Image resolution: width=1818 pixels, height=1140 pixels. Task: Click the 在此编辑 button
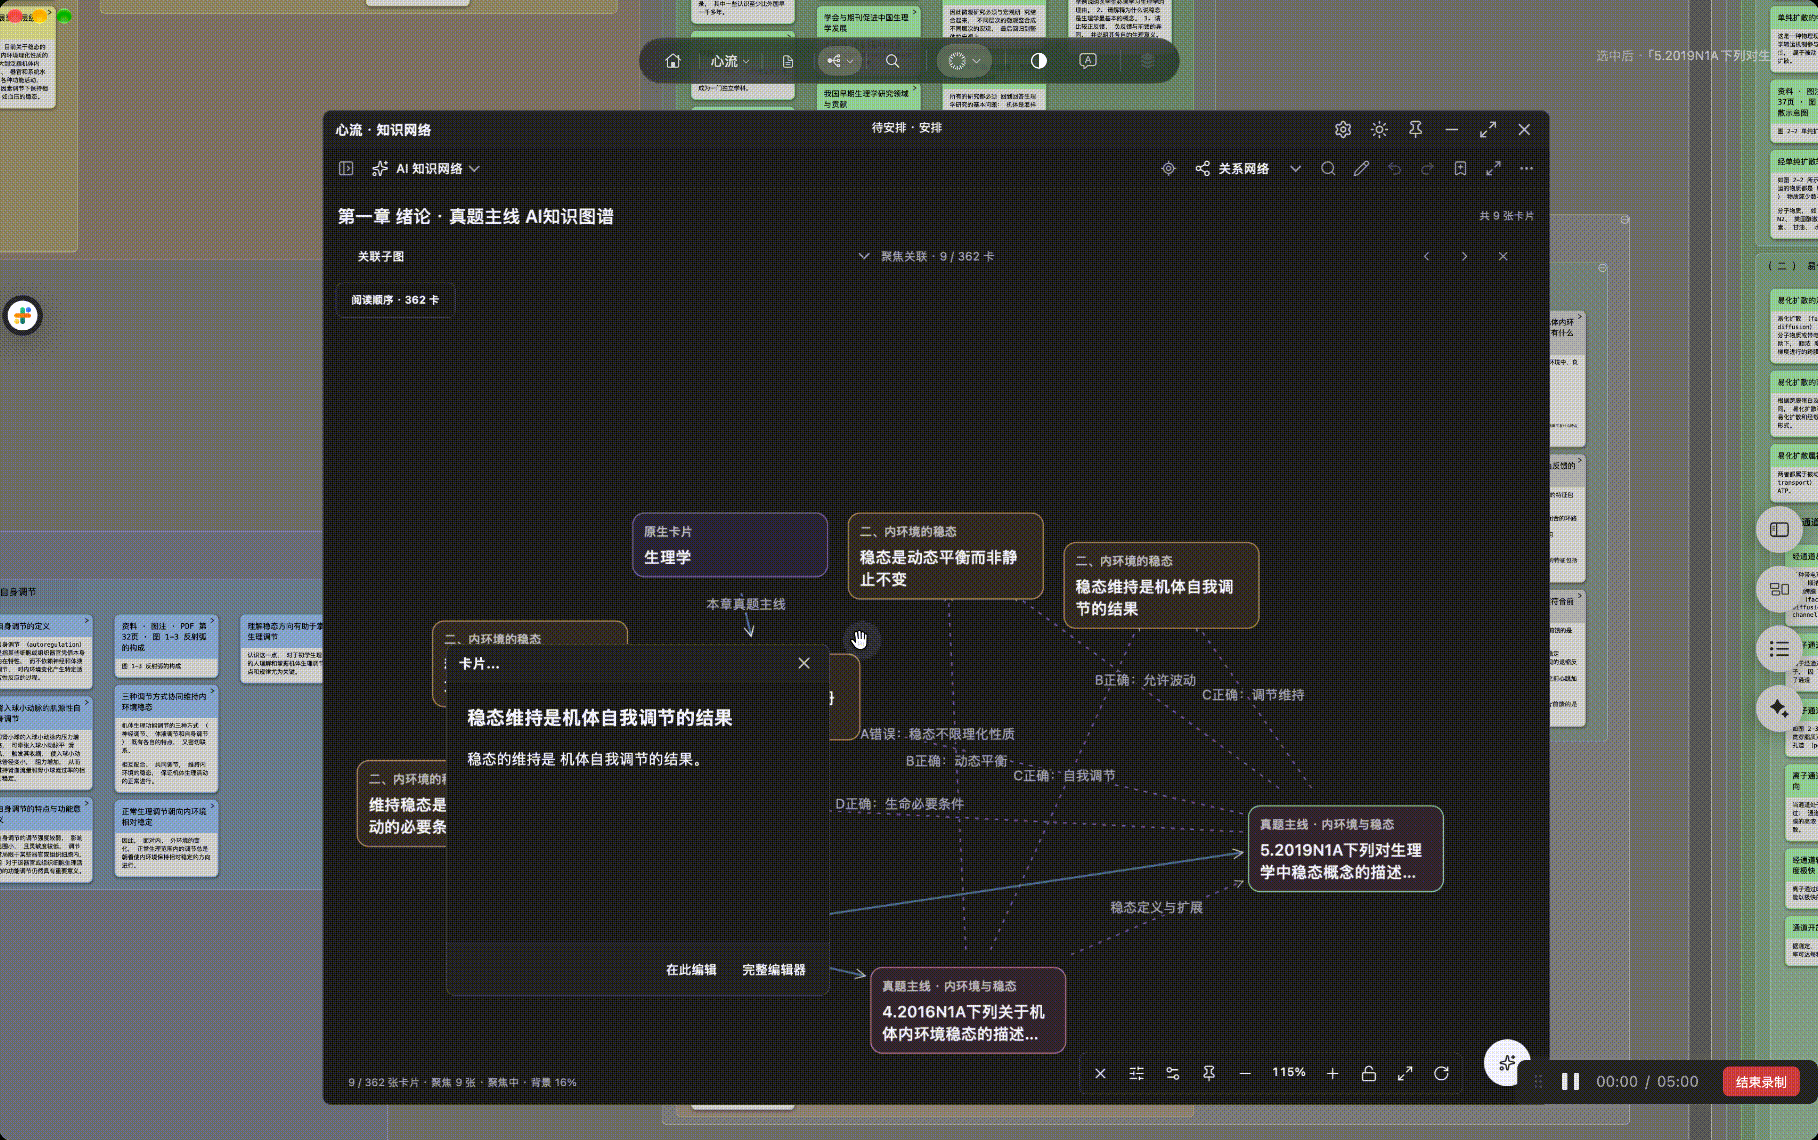coord(691,970)
